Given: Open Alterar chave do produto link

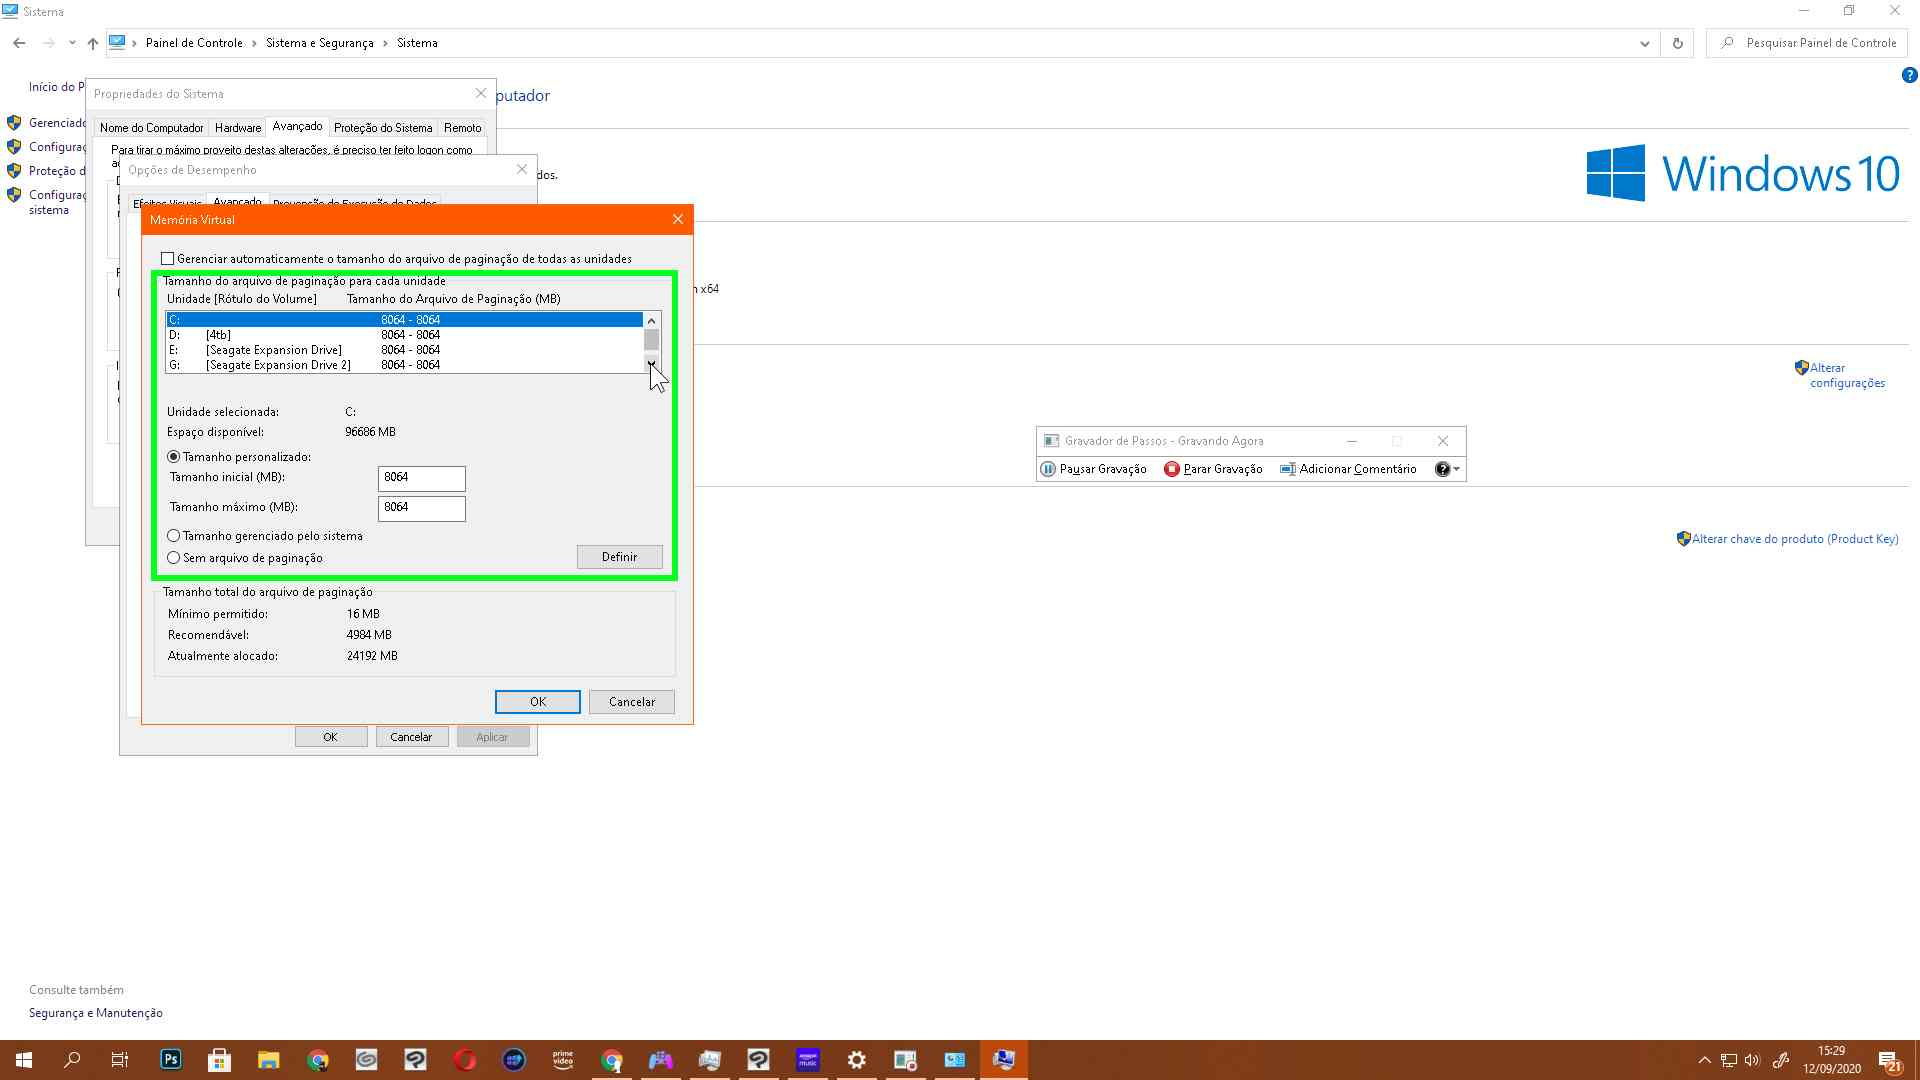Looking at the screenshot, I should (x=1794, y=539).
